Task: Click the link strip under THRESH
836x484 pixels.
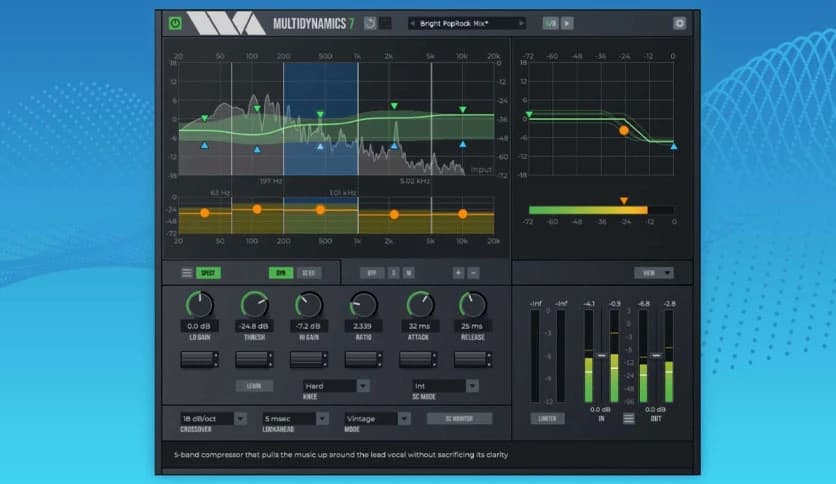Action: [254, 360]
